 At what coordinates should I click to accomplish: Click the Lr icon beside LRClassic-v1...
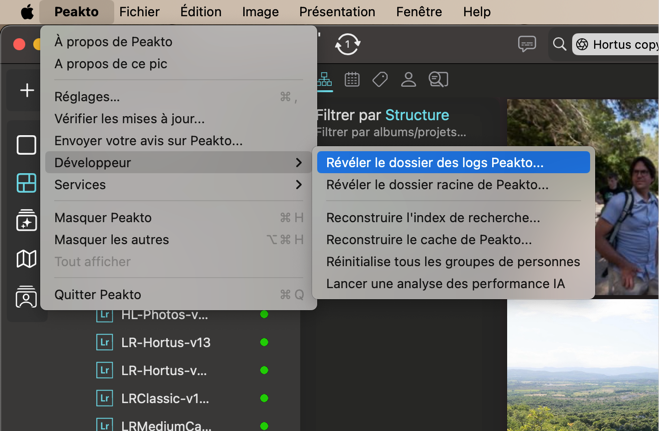tap(104, 398)
